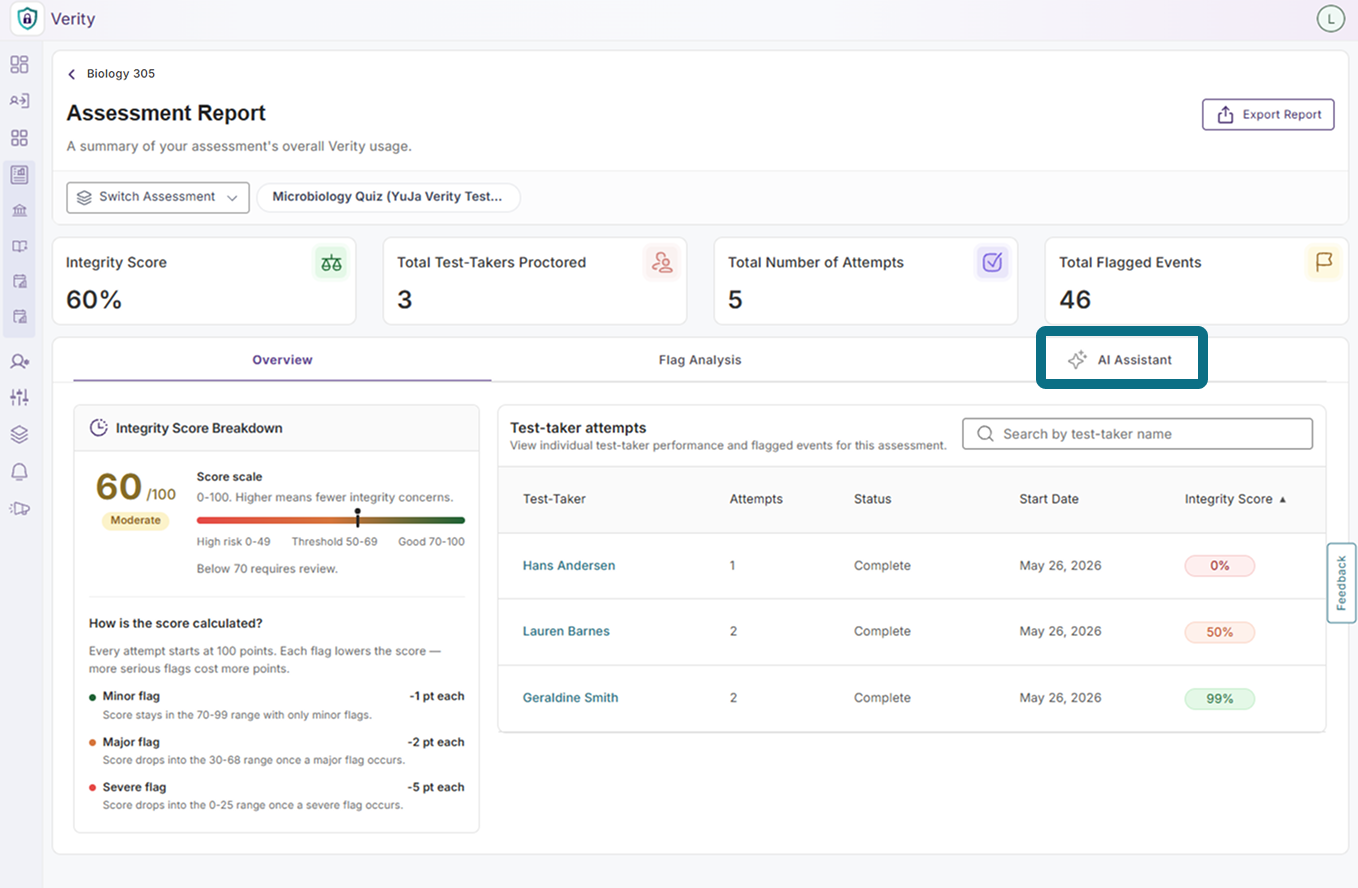Click the Total Flagged Events flag icon
Screen dimensions: 1358x888
[1324, 263]
